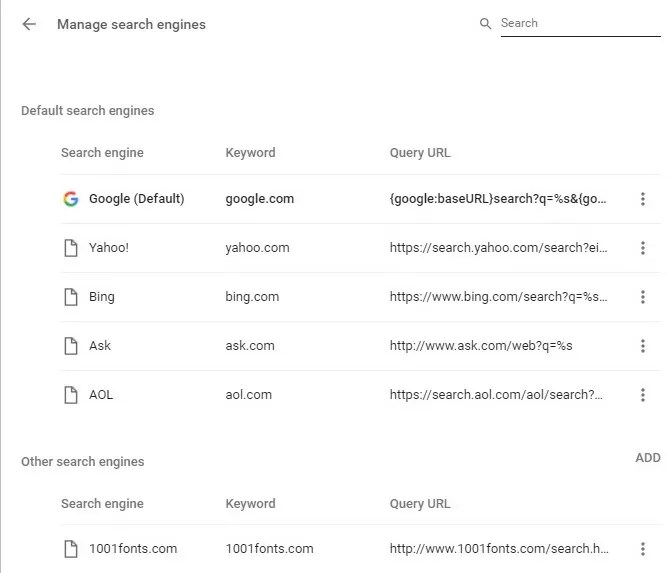Click the www.ask.com/web?q=%s URL
The height and width of the screenshot is (573, 670).
tap(481, 346)
